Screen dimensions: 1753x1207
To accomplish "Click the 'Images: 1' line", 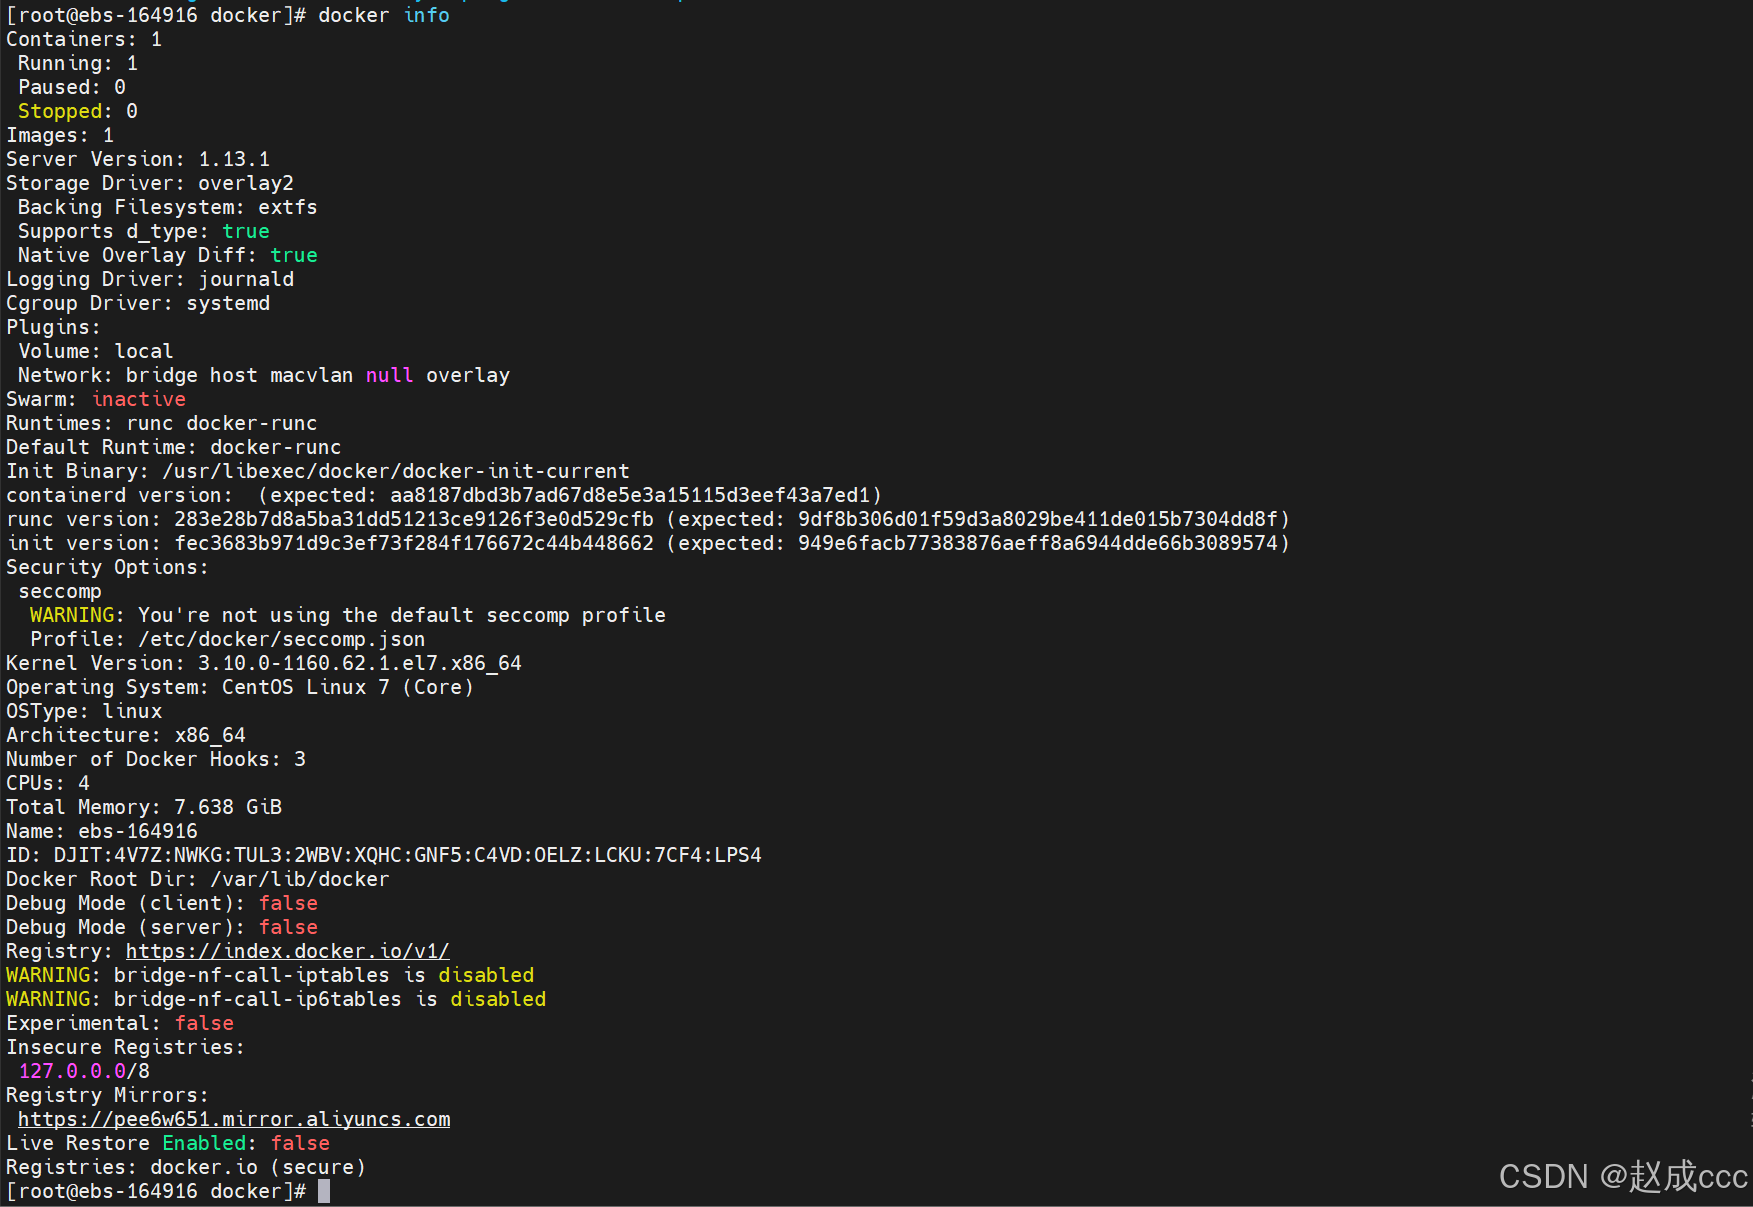I will coord(60,135).
